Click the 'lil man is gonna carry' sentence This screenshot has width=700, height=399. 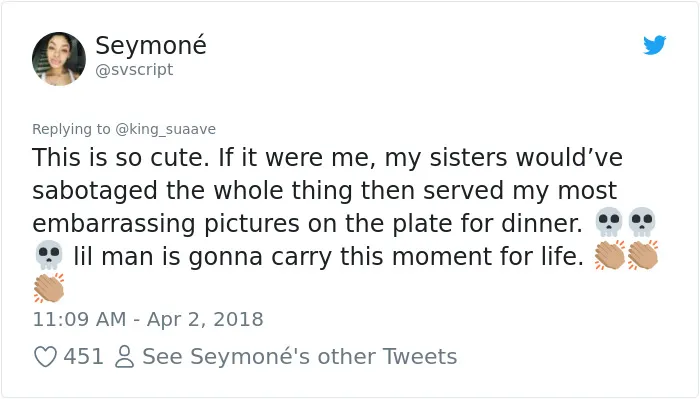328,256
